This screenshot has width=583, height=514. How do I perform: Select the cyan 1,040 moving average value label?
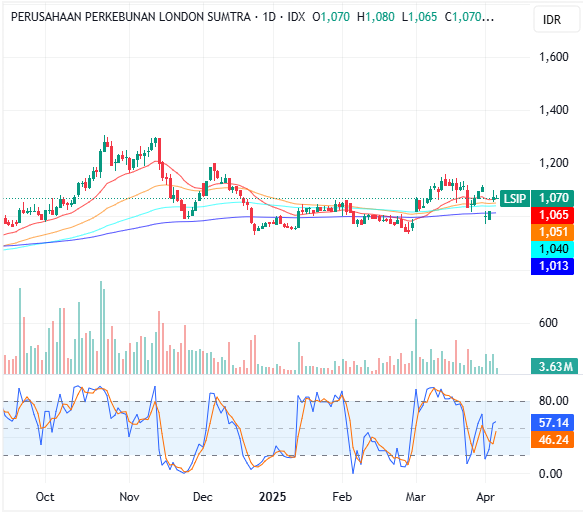coord(553,249)
